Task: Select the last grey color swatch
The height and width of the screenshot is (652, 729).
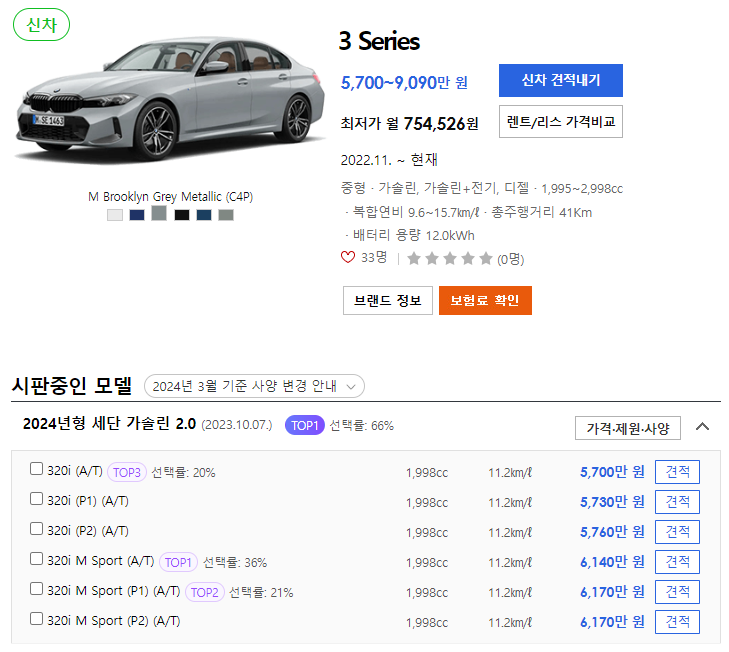Action: click(226, 215)
